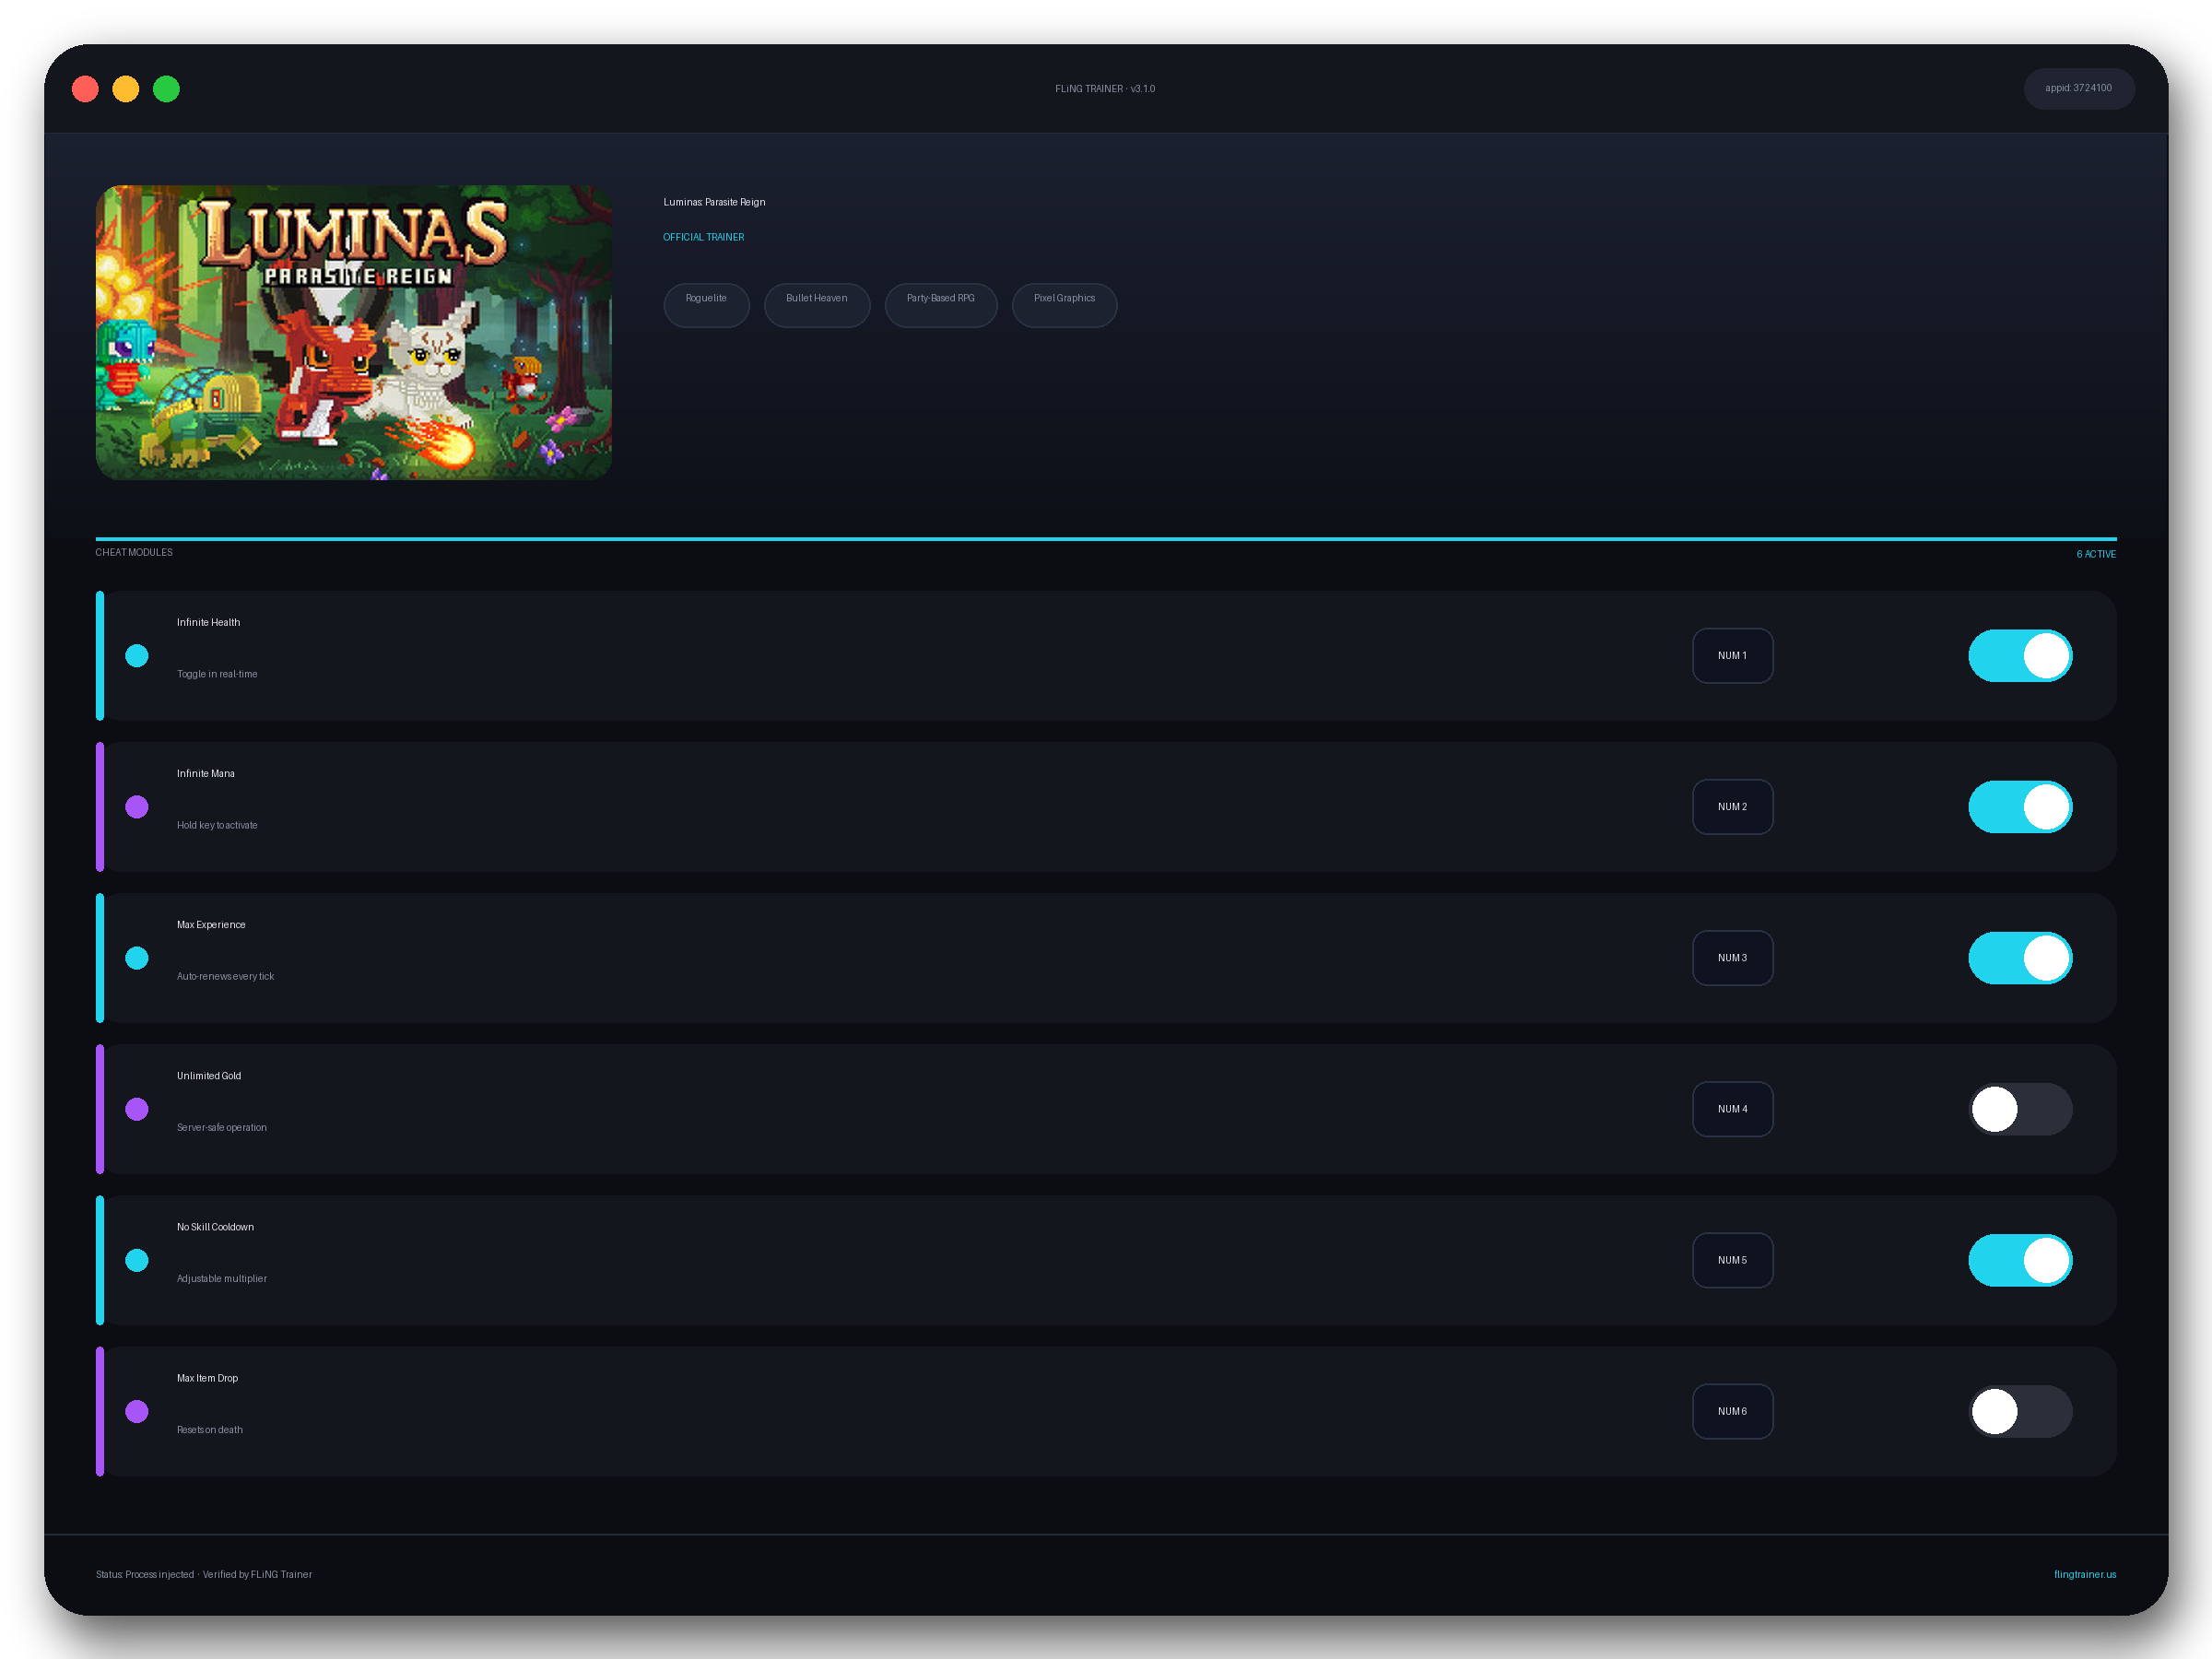Click the Unlimited Gold module name
This screenshot has height=1659, width=2212.
[209, 1075]
